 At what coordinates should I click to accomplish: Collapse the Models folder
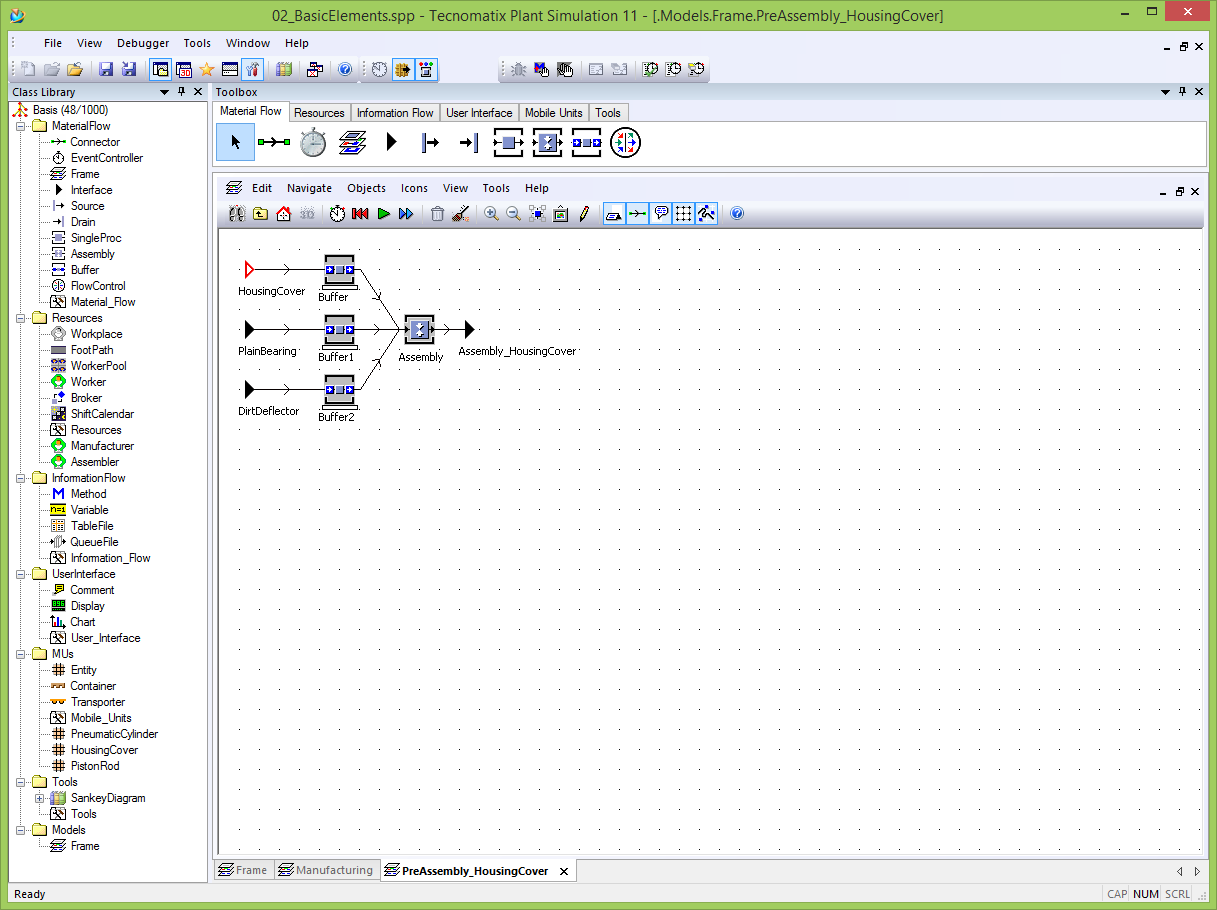21,830
